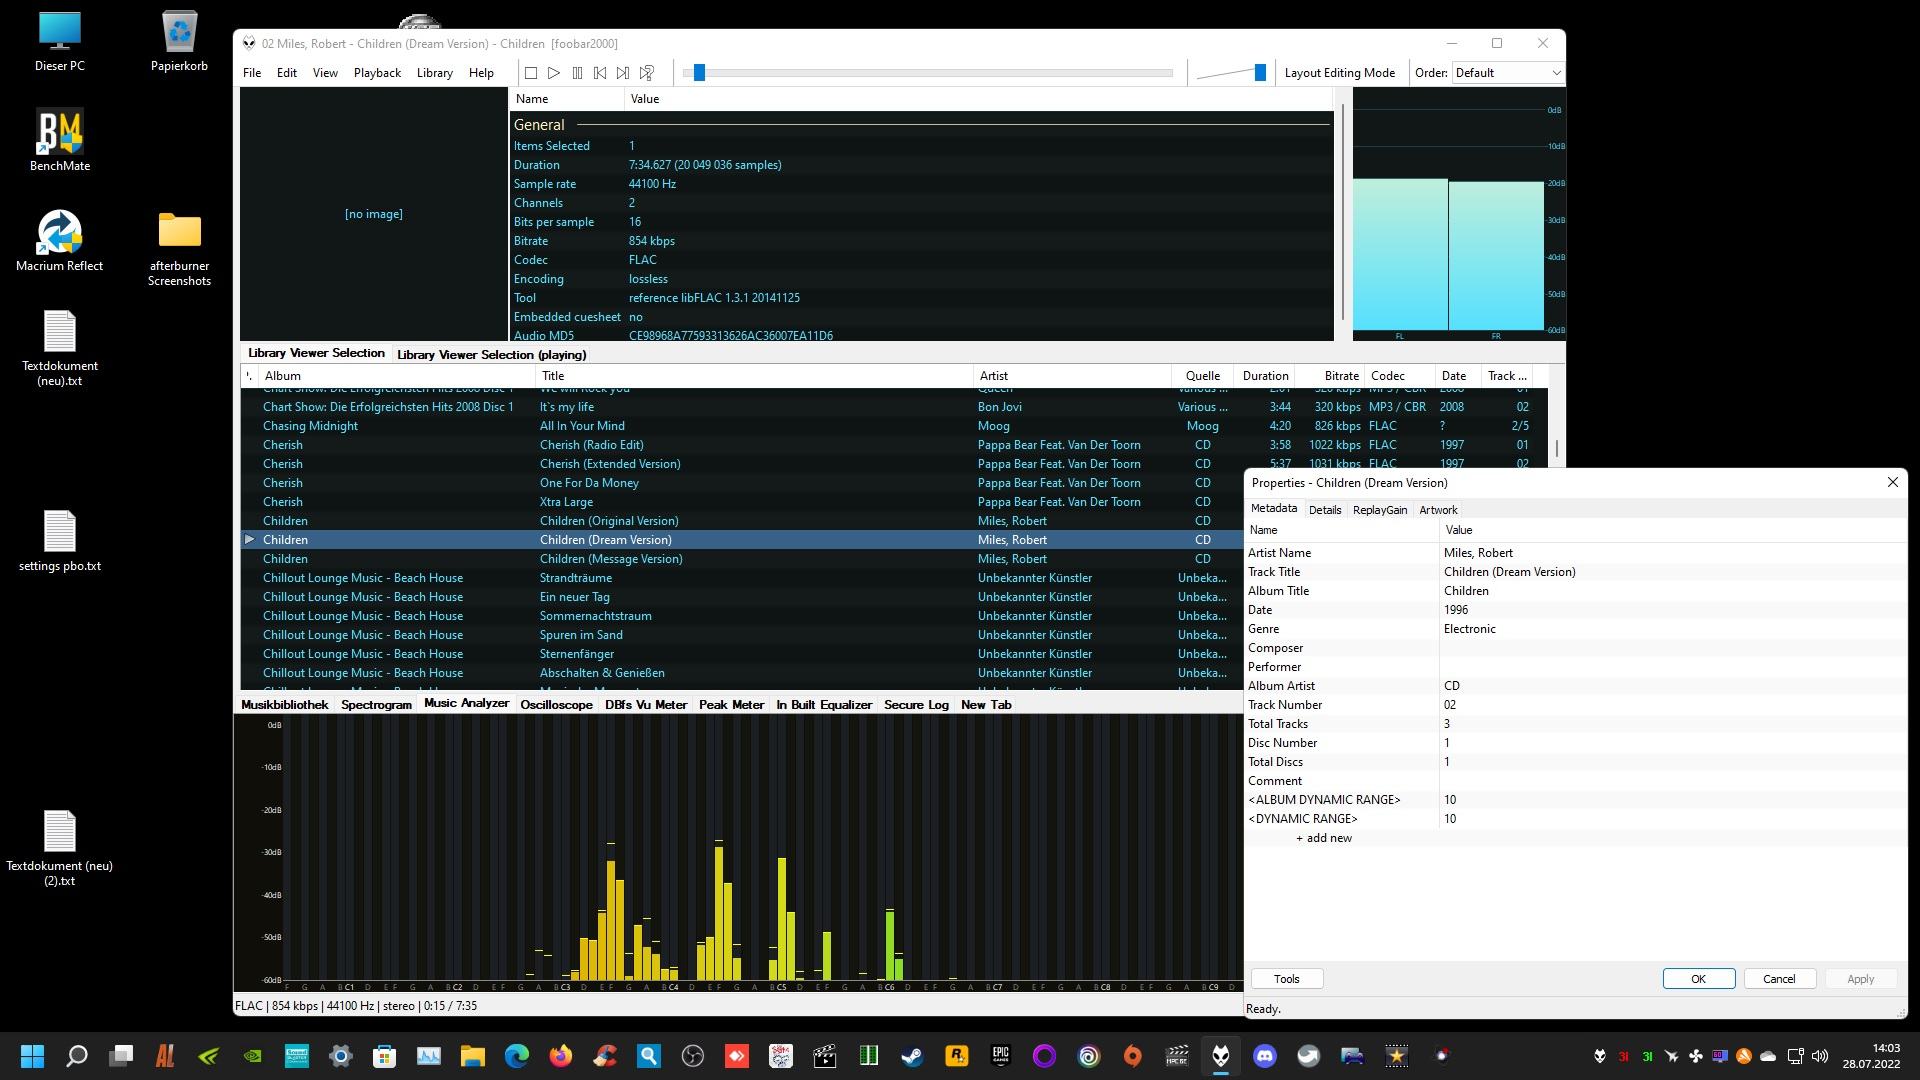Click '+ add new' metadata field
This screenshot has height=1080, width=1920.
click(x=1324, y=838)
